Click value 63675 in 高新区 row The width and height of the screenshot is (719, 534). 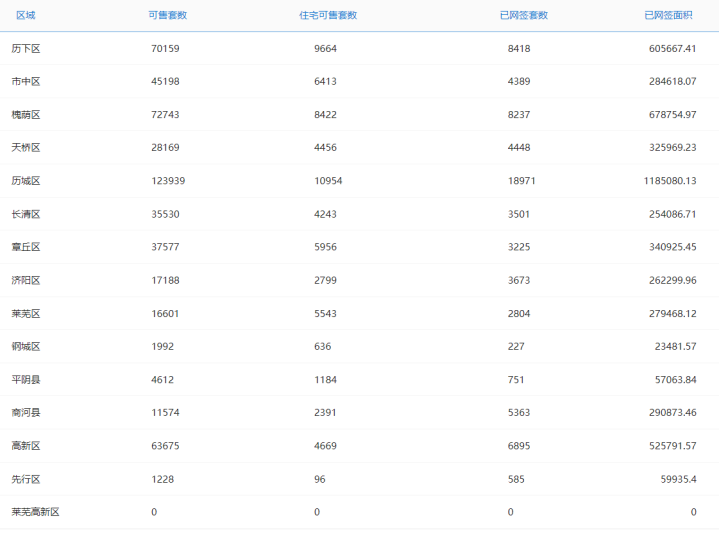tap(166, 446)
